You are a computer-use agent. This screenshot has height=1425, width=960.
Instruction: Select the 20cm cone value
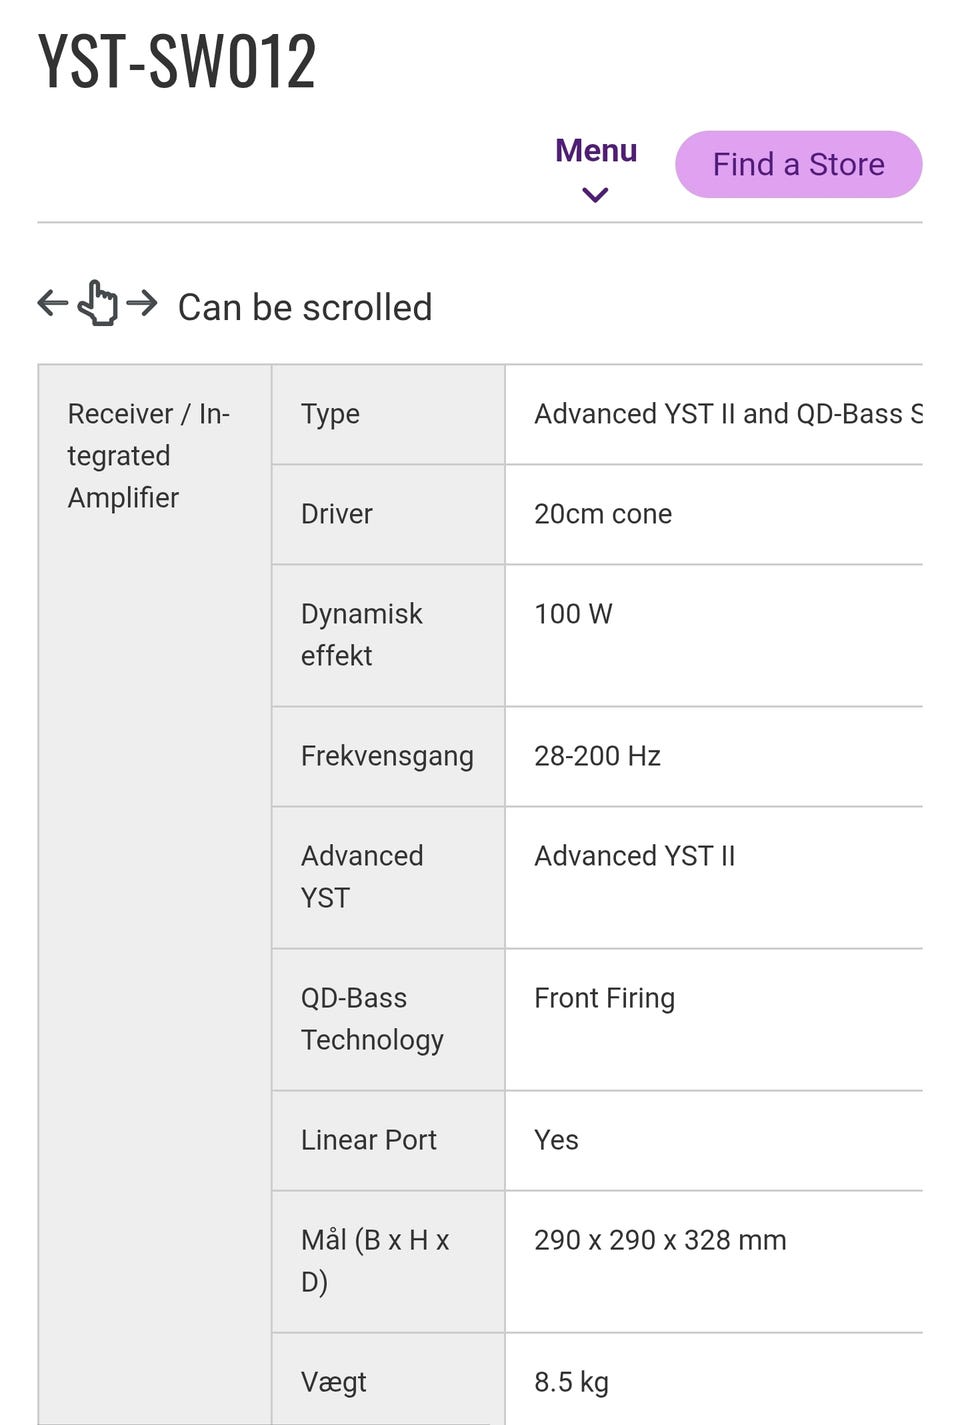[602, 514]
